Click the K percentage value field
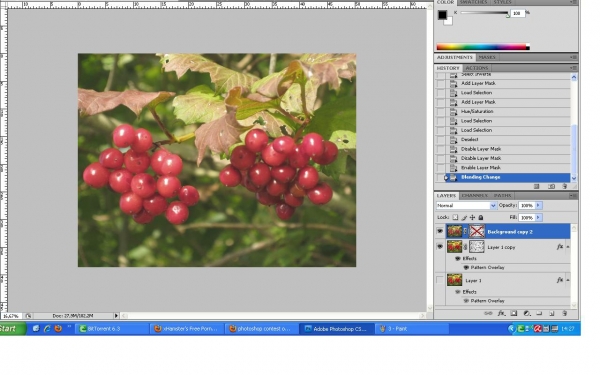Image resolution: width=600 pixels, height=375 pixels. [x=517, y=13]
